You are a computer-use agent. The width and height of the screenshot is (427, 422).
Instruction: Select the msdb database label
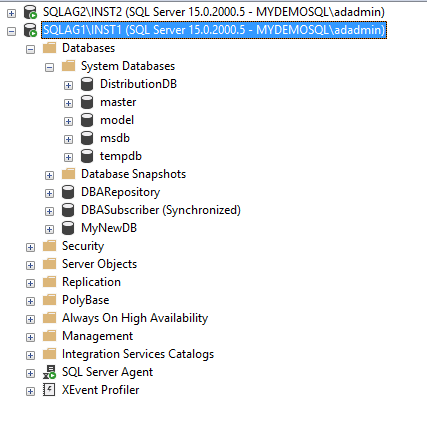(x=115, y=138)
